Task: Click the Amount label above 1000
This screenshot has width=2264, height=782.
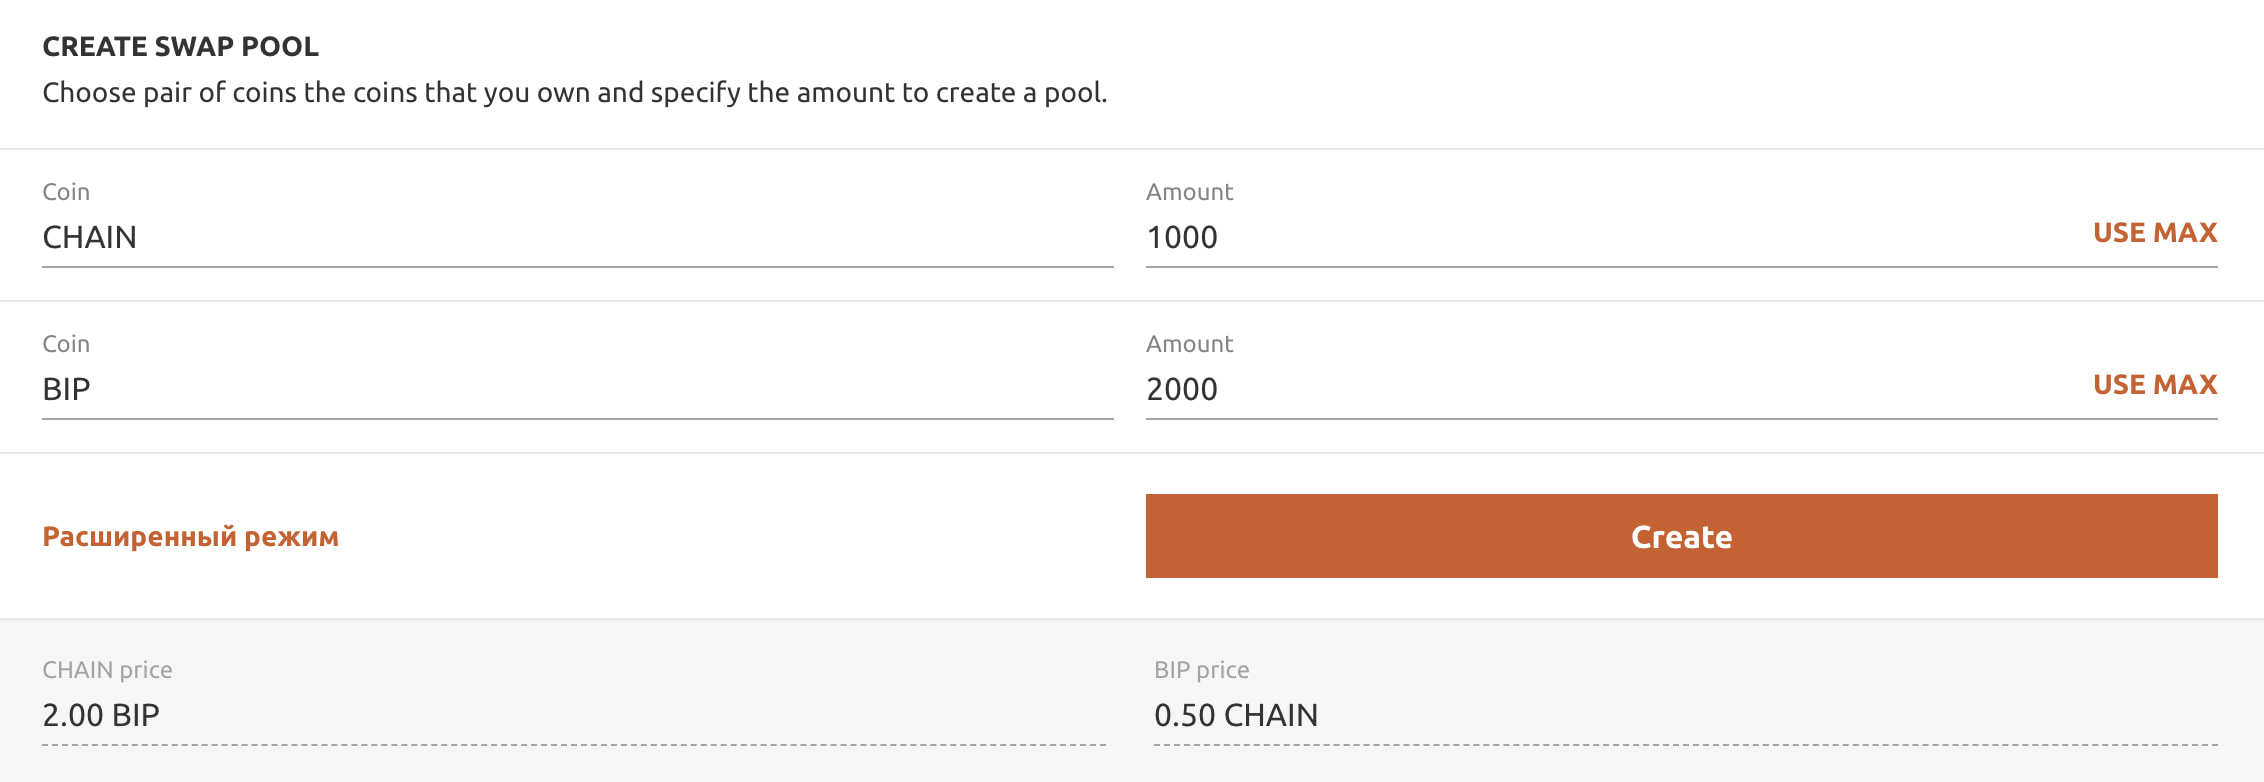Action: pyautogui.click(x=1189, y=192)
